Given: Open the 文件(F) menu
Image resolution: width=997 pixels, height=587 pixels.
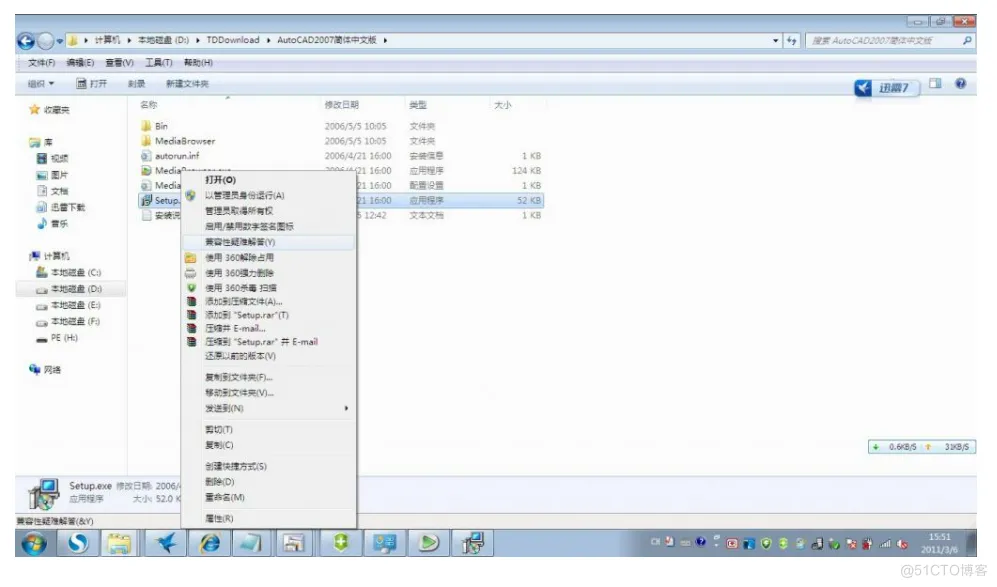Looking at the screenshot, I should point(41,62).
